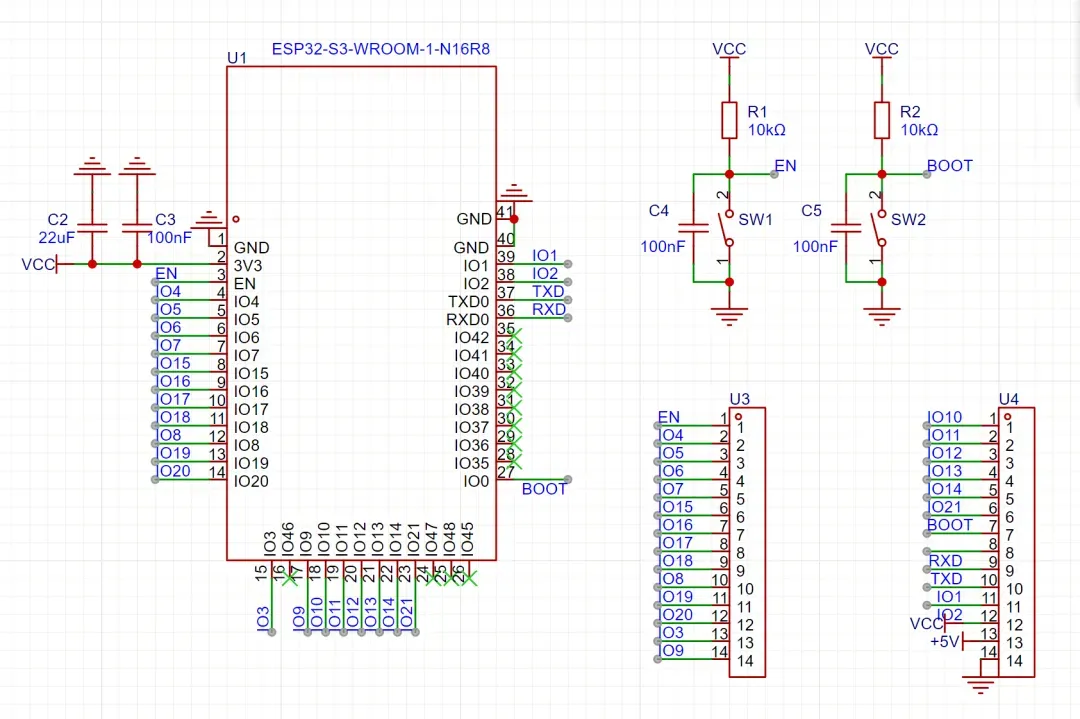Click the U4 connector designator

pyautogui.click(x=1008, y=399)
